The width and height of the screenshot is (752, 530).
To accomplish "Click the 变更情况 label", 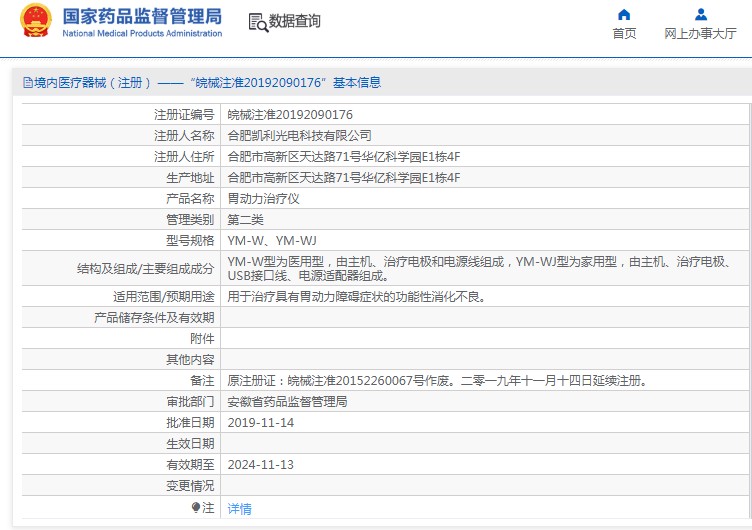I will pos(190,486).
